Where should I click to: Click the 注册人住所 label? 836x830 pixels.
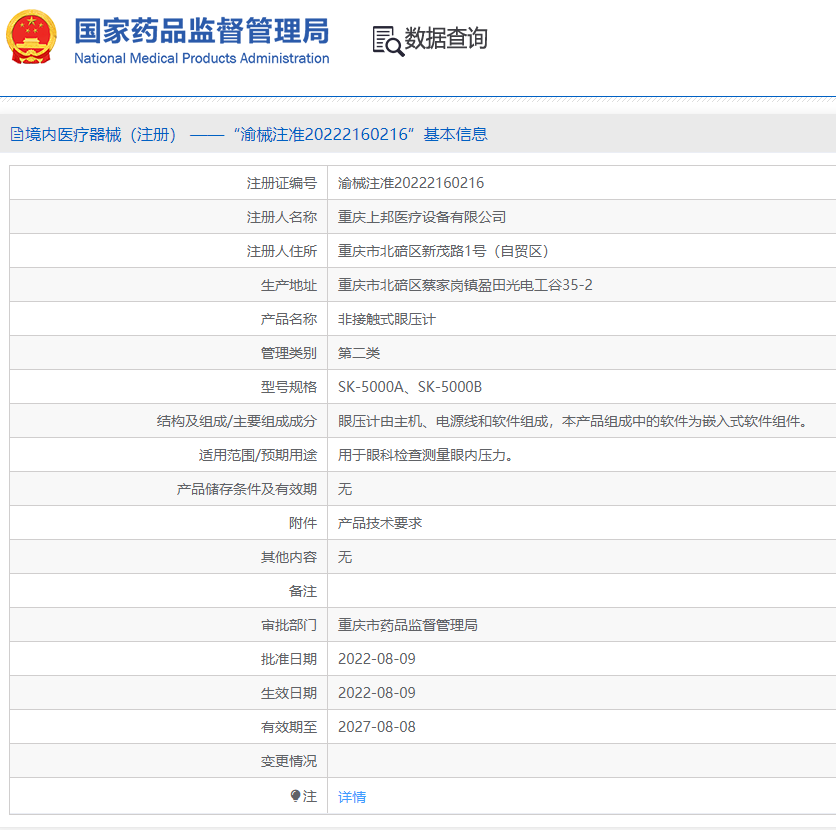pos(282,251)
